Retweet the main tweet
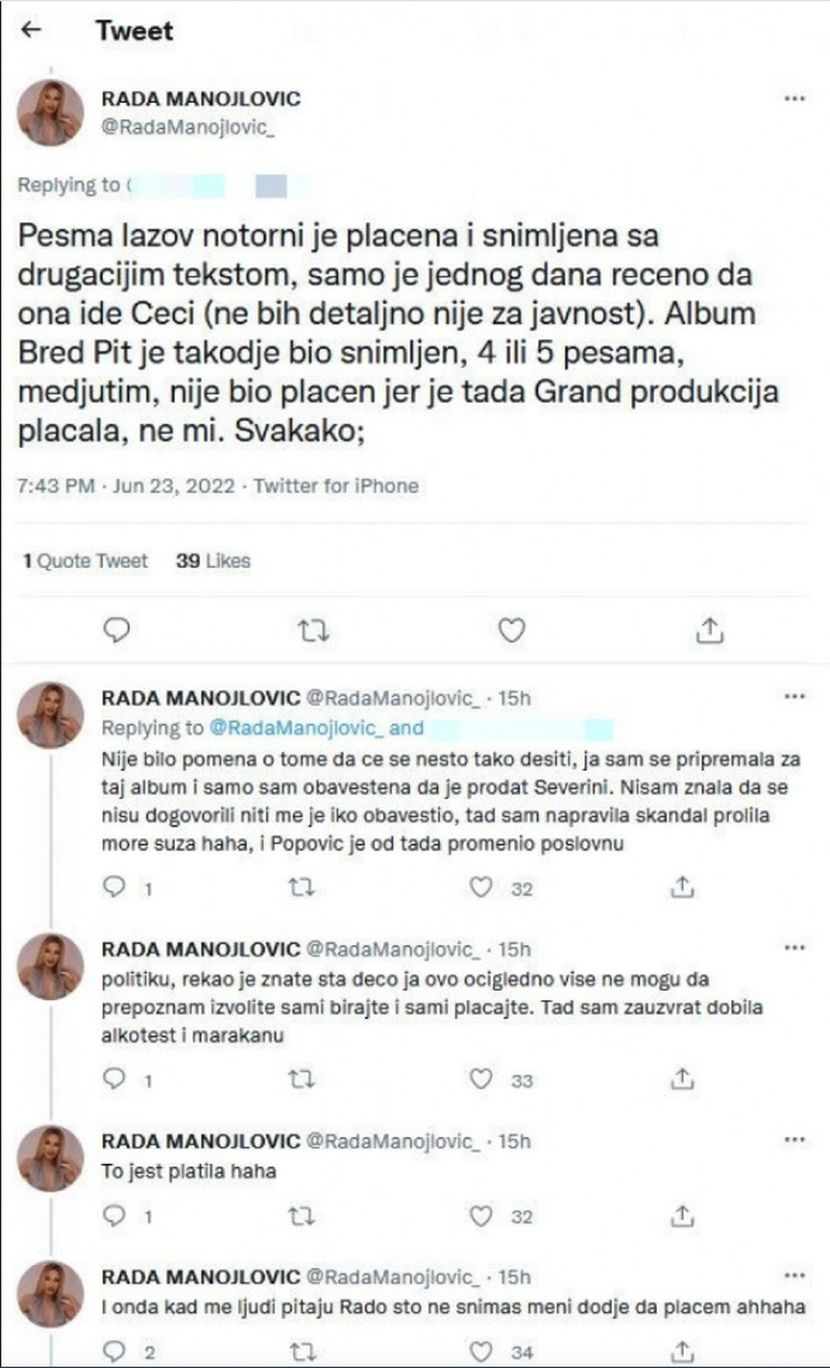Screen dimensions: 830x1368 click(314, 629)
